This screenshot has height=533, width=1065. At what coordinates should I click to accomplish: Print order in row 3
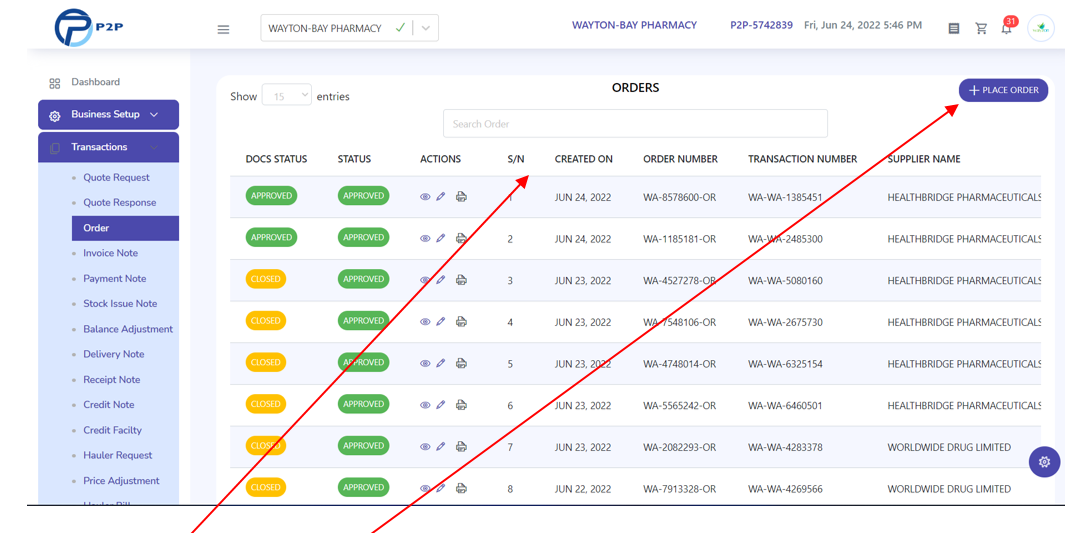tap(461, 280)
